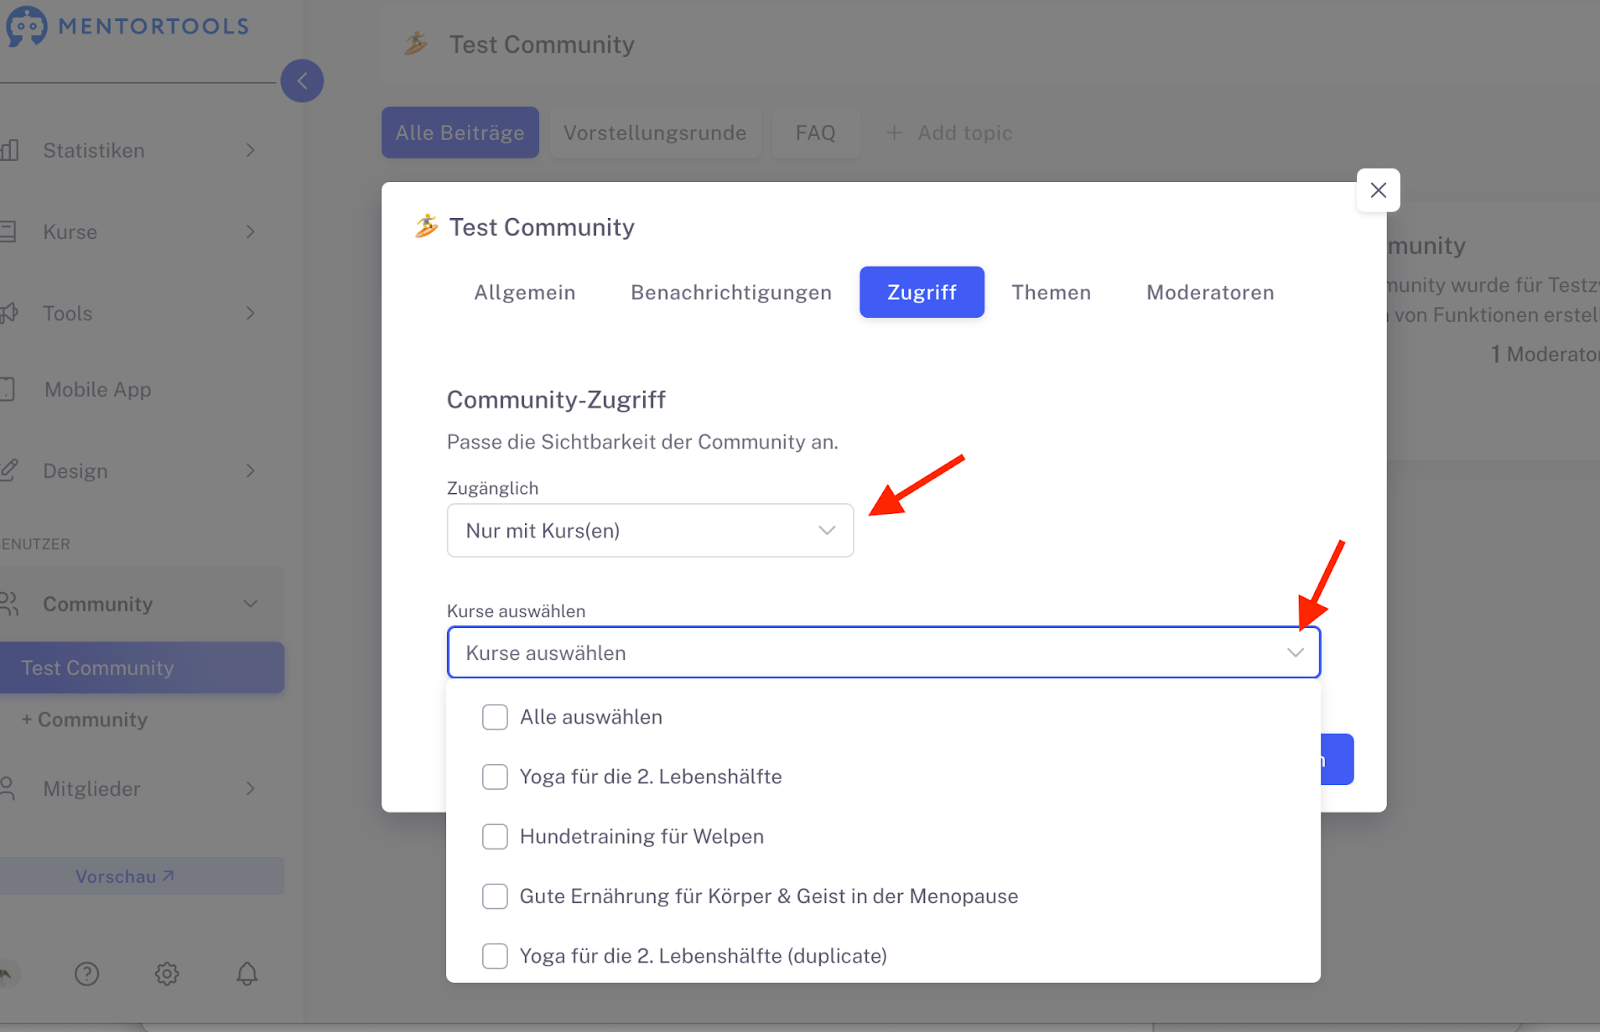Check the Alle auswählen checkbox

pyautogui.click(x=495, y=717)
